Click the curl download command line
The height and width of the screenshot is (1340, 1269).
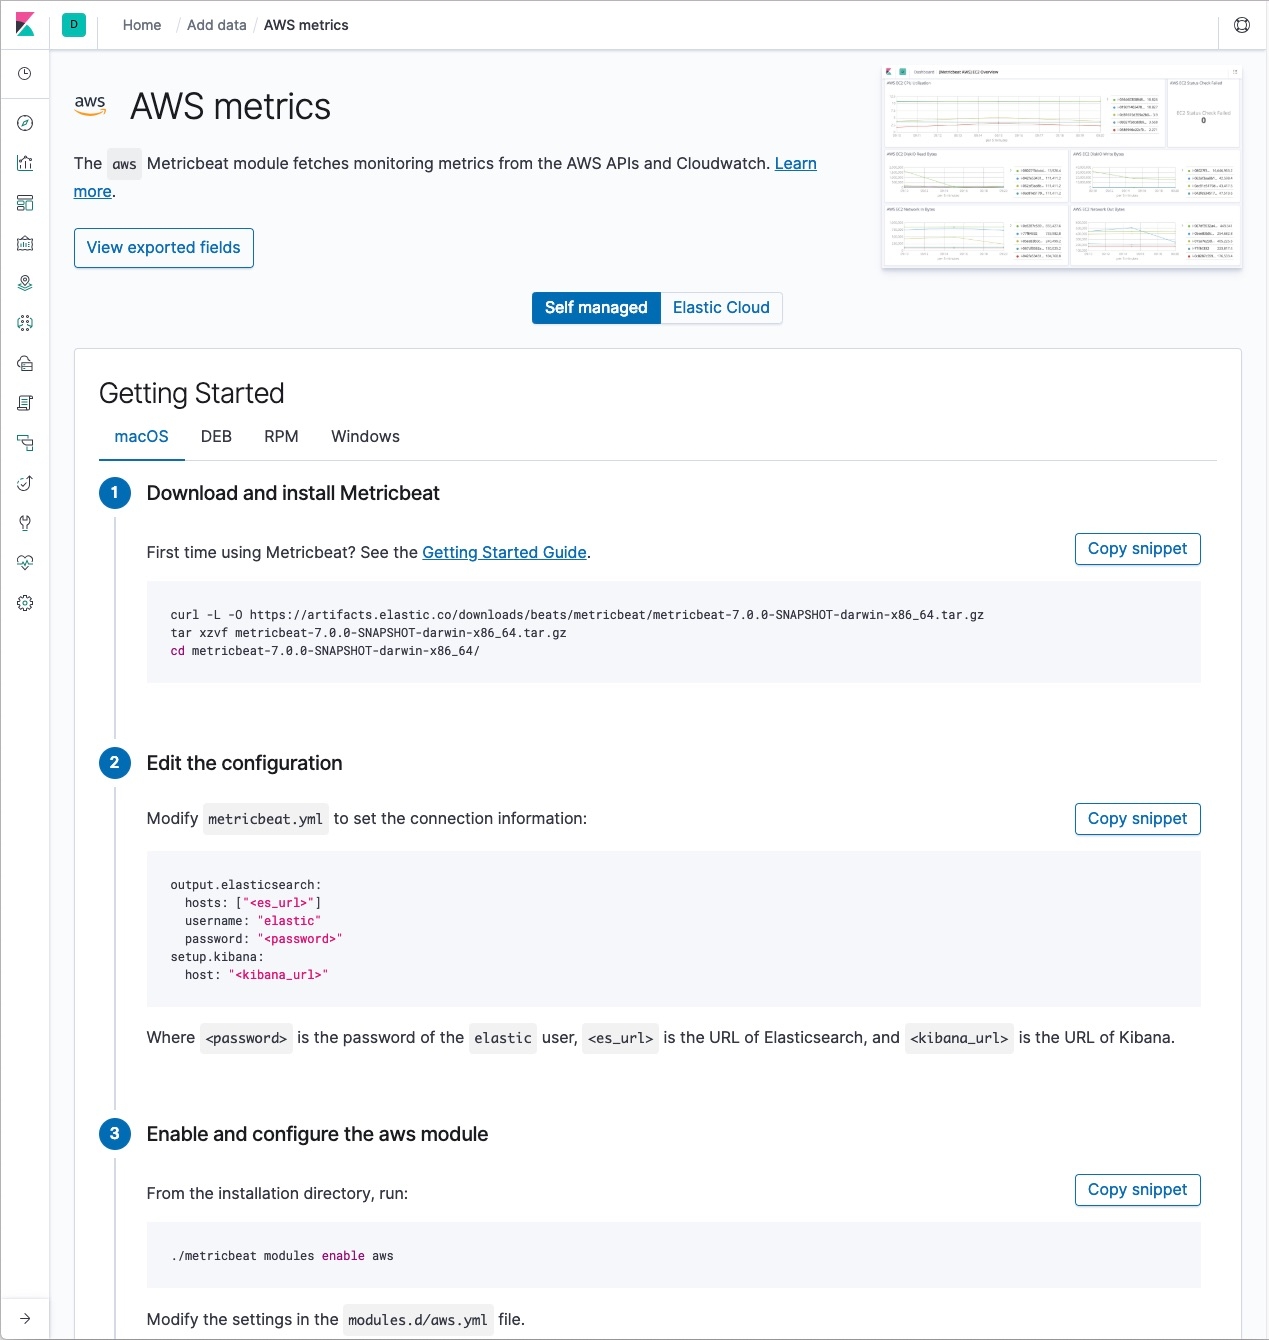tap(577, 615)
